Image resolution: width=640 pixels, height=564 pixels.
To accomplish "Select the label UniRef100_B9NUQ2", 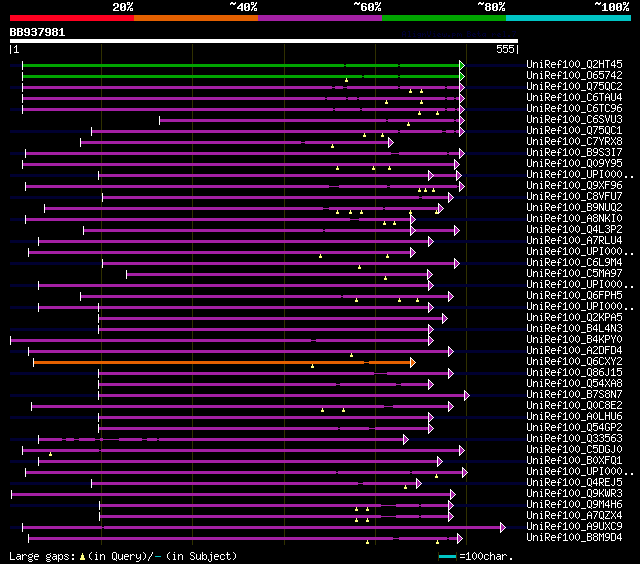I will pyautogui.click(x=574, y=208).
